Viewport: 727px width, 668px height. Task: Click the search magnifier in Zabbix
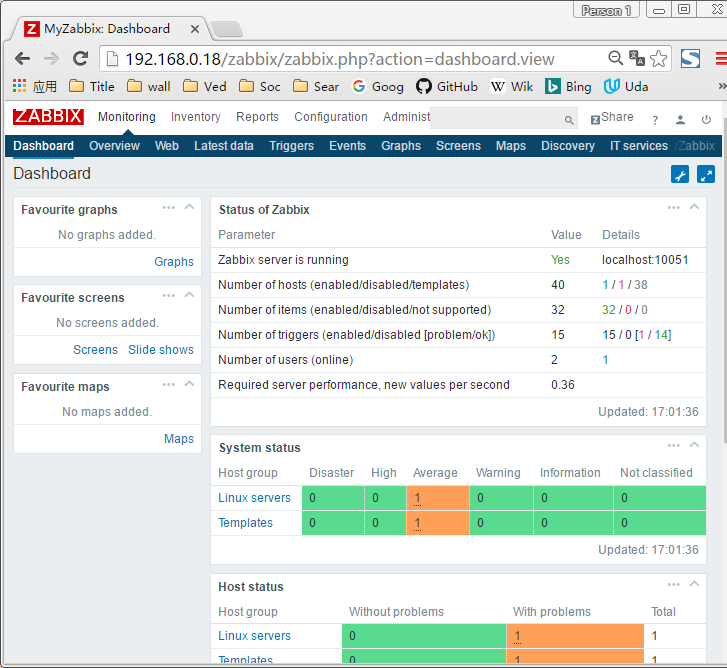coord(569,120)
